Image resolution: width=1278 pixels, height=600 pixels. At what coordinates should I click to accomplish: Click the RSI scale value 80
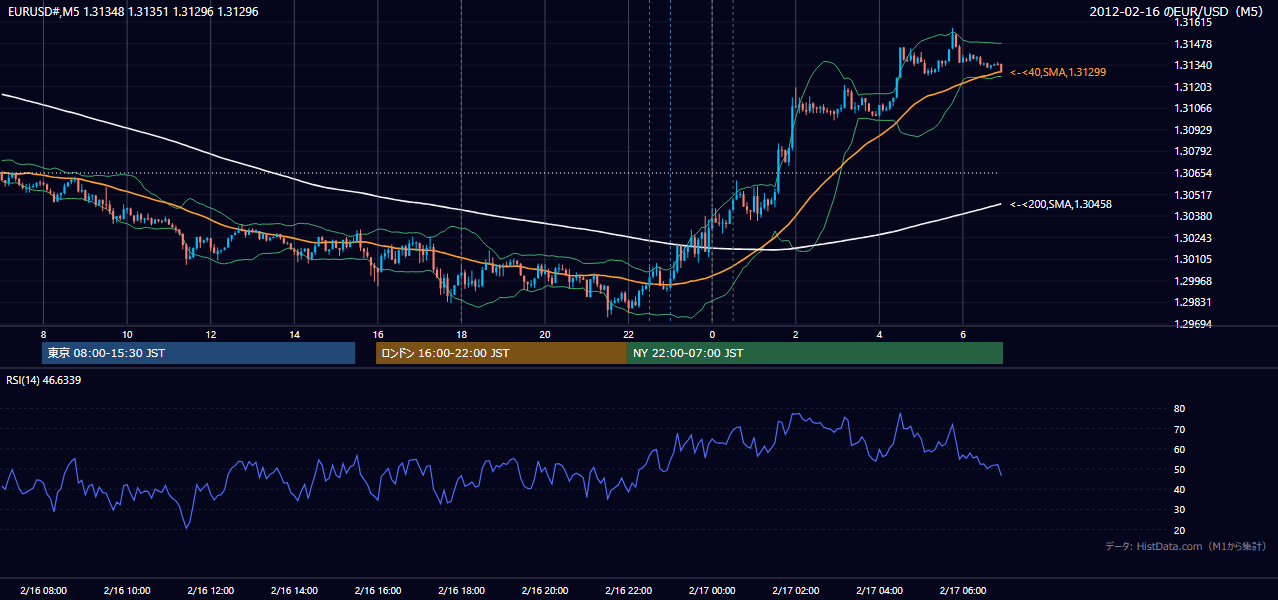click(1179, 409)
